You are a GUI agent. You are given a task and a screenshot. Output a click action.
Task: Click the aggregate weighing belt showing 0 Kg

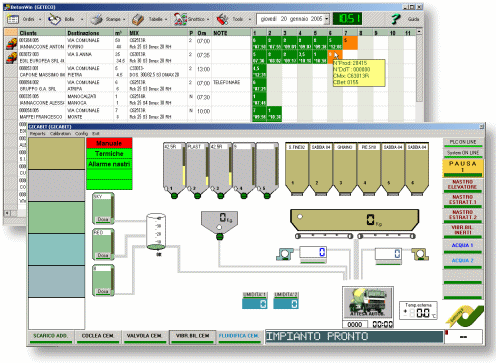pos(354,220)
